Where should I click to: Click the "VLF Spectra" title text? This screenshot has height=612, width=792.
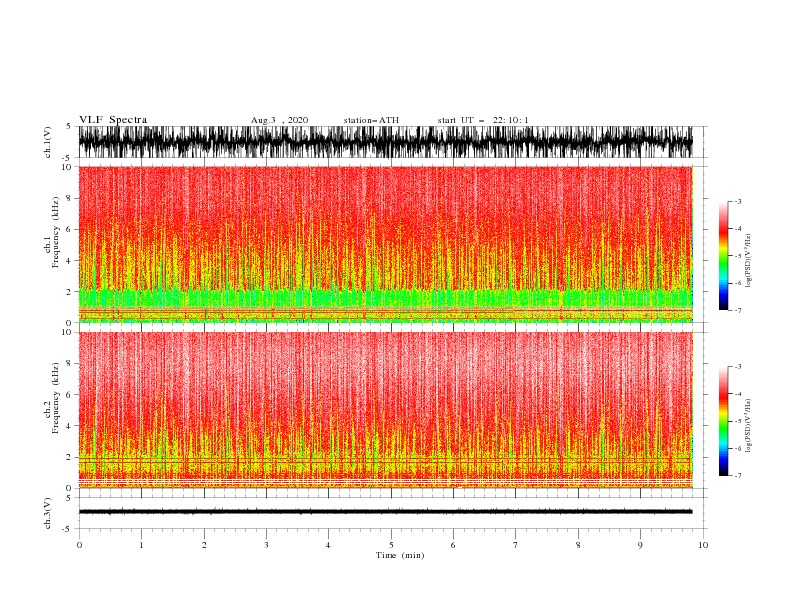click(113, 120)
